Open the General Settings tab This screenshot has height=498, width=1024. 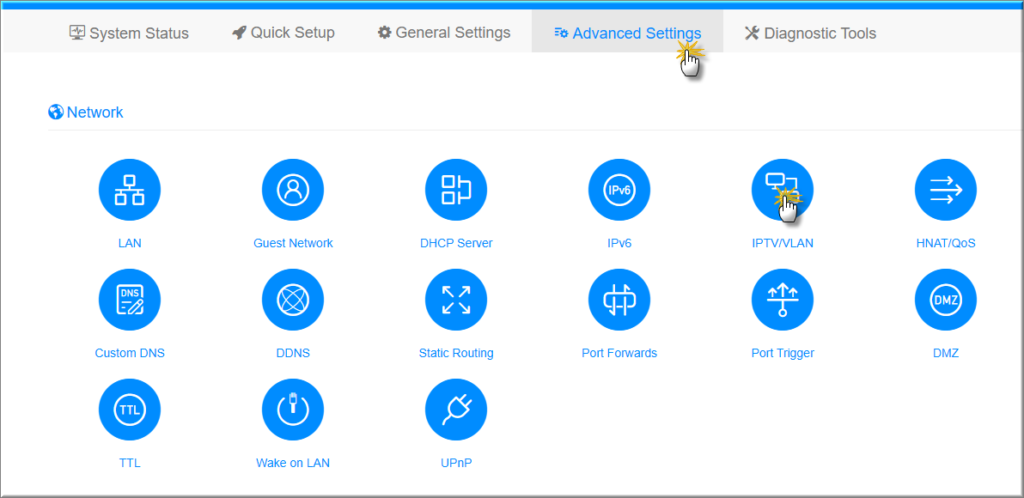444,33
